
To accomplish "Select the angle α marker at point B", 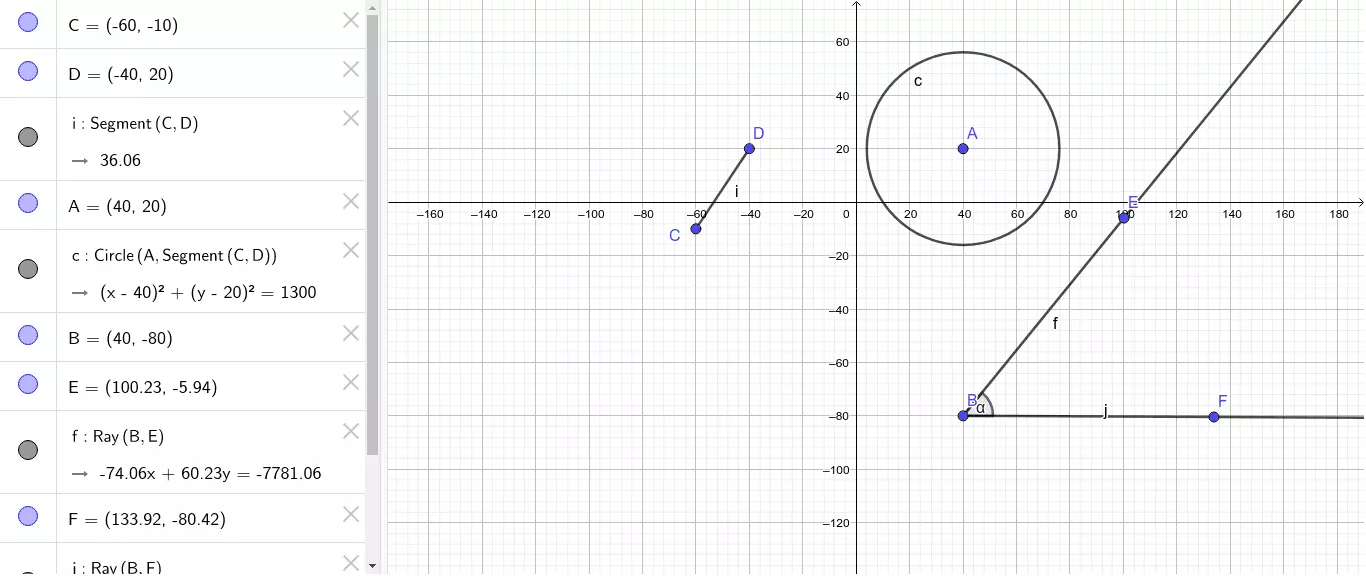I will point(983,408).
